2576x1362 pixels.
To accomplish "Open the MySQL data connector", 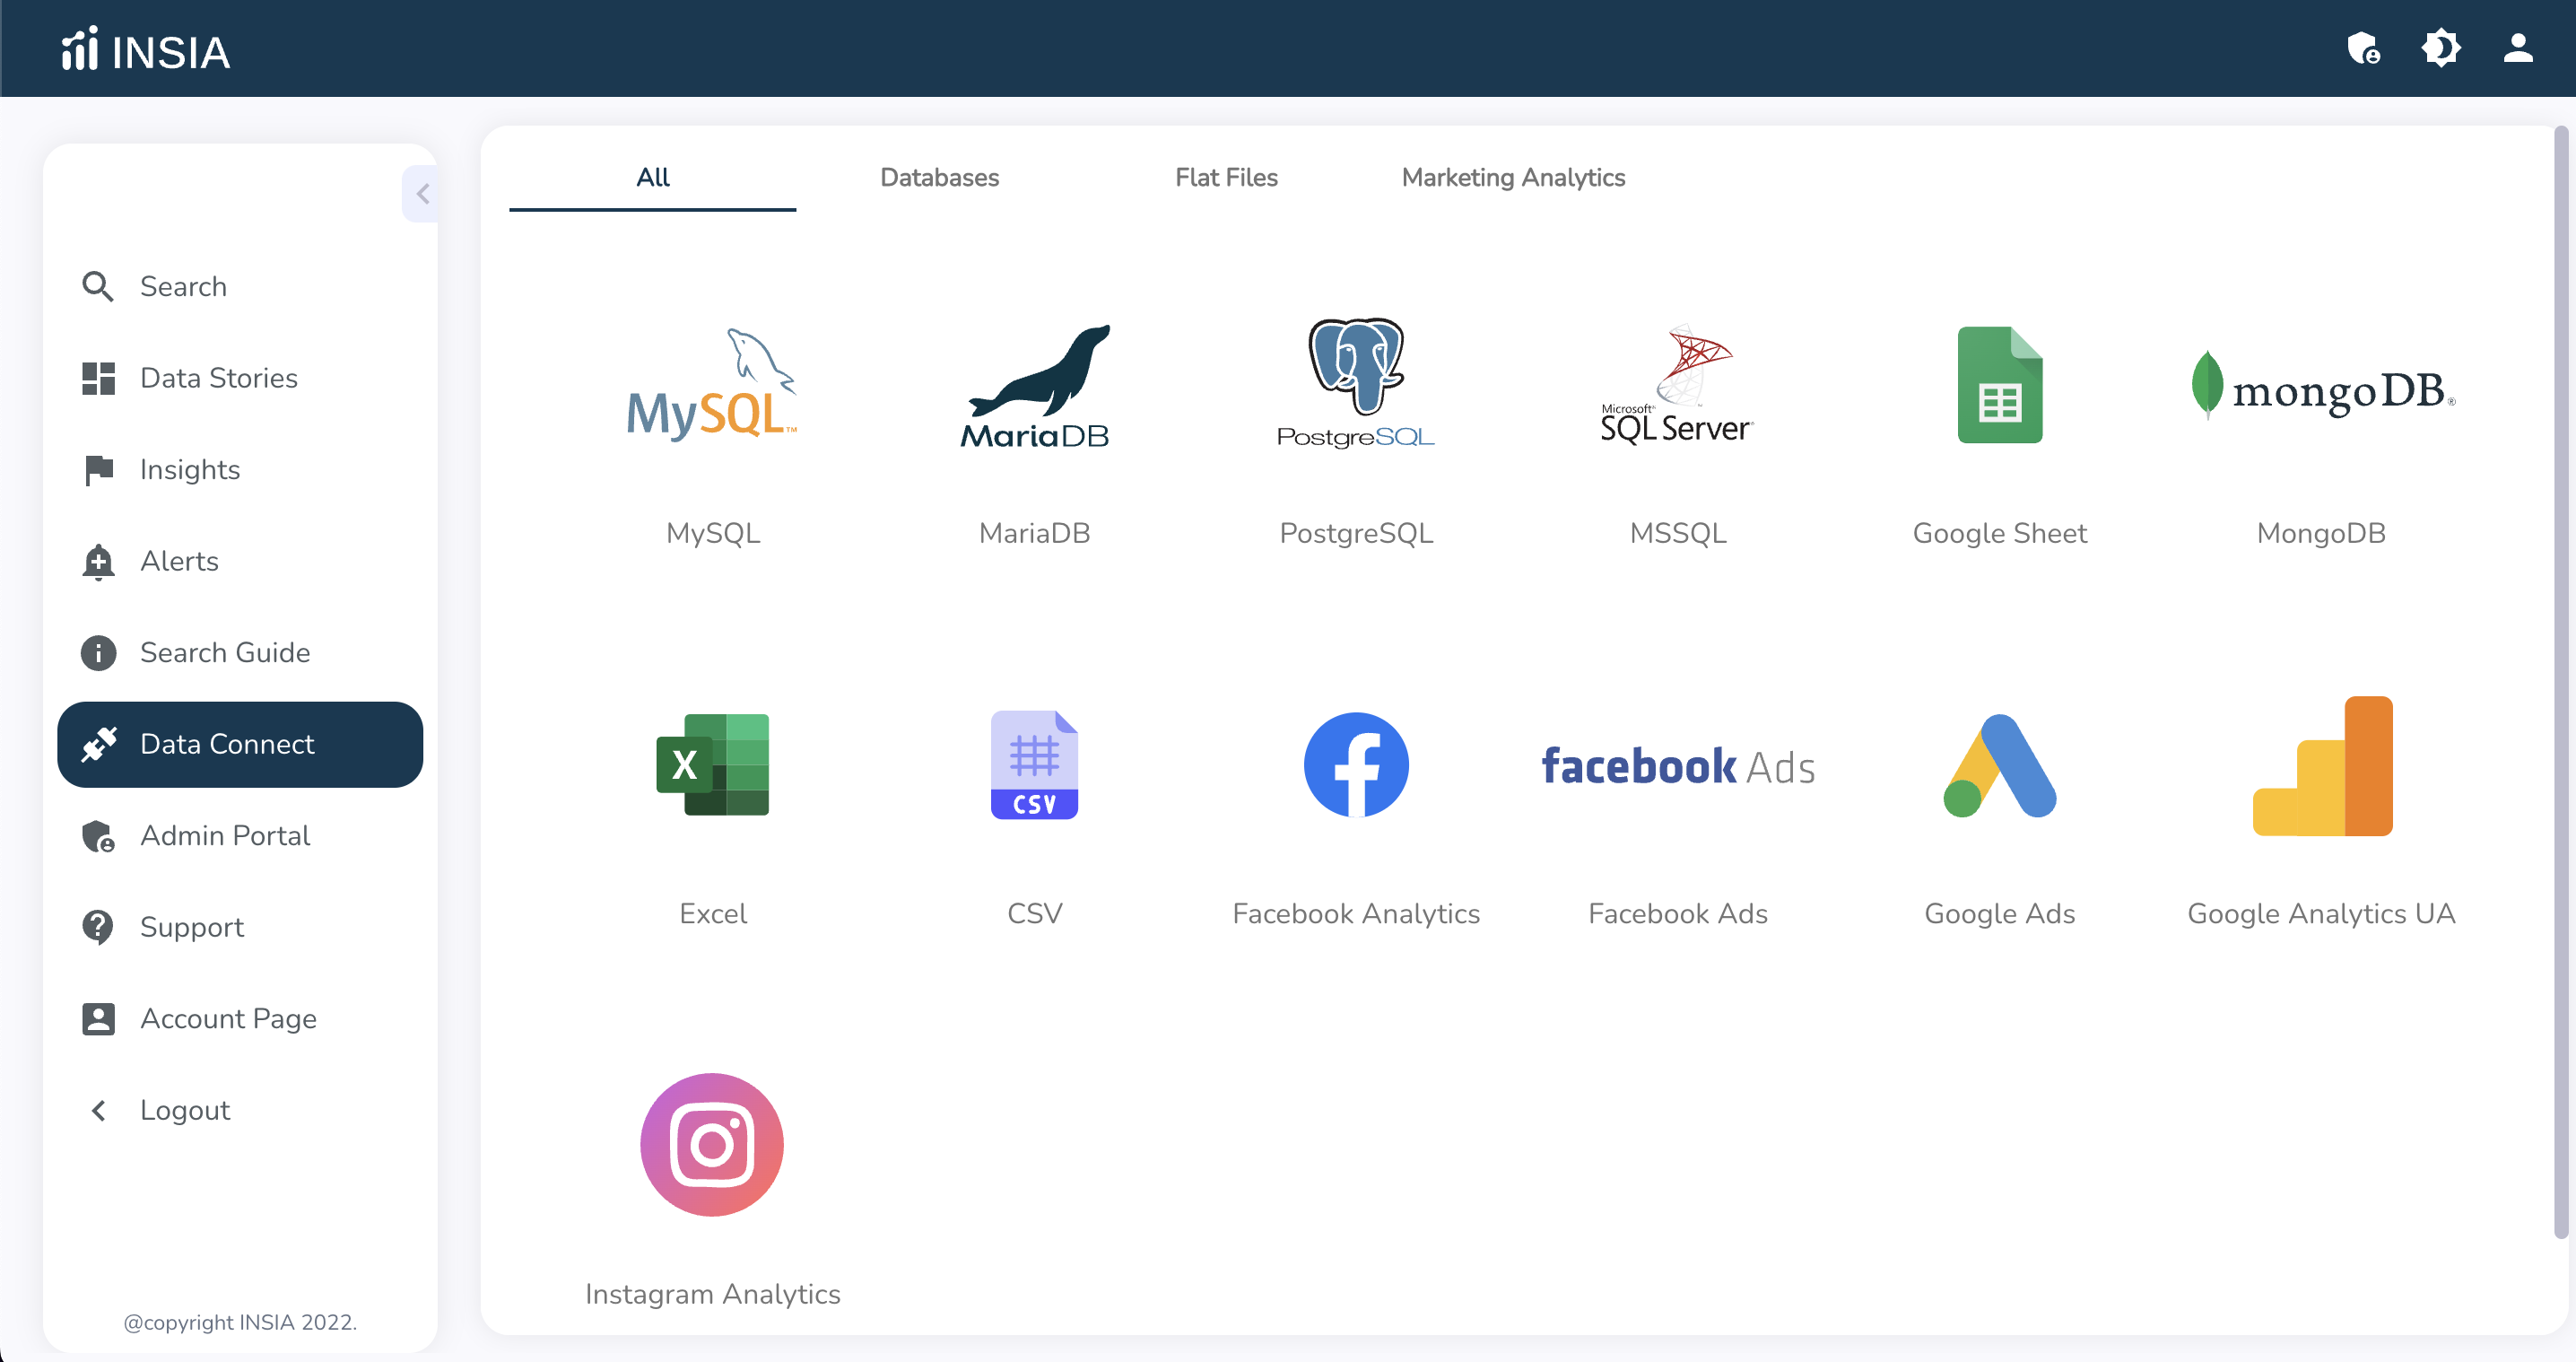I will point(711,430).
